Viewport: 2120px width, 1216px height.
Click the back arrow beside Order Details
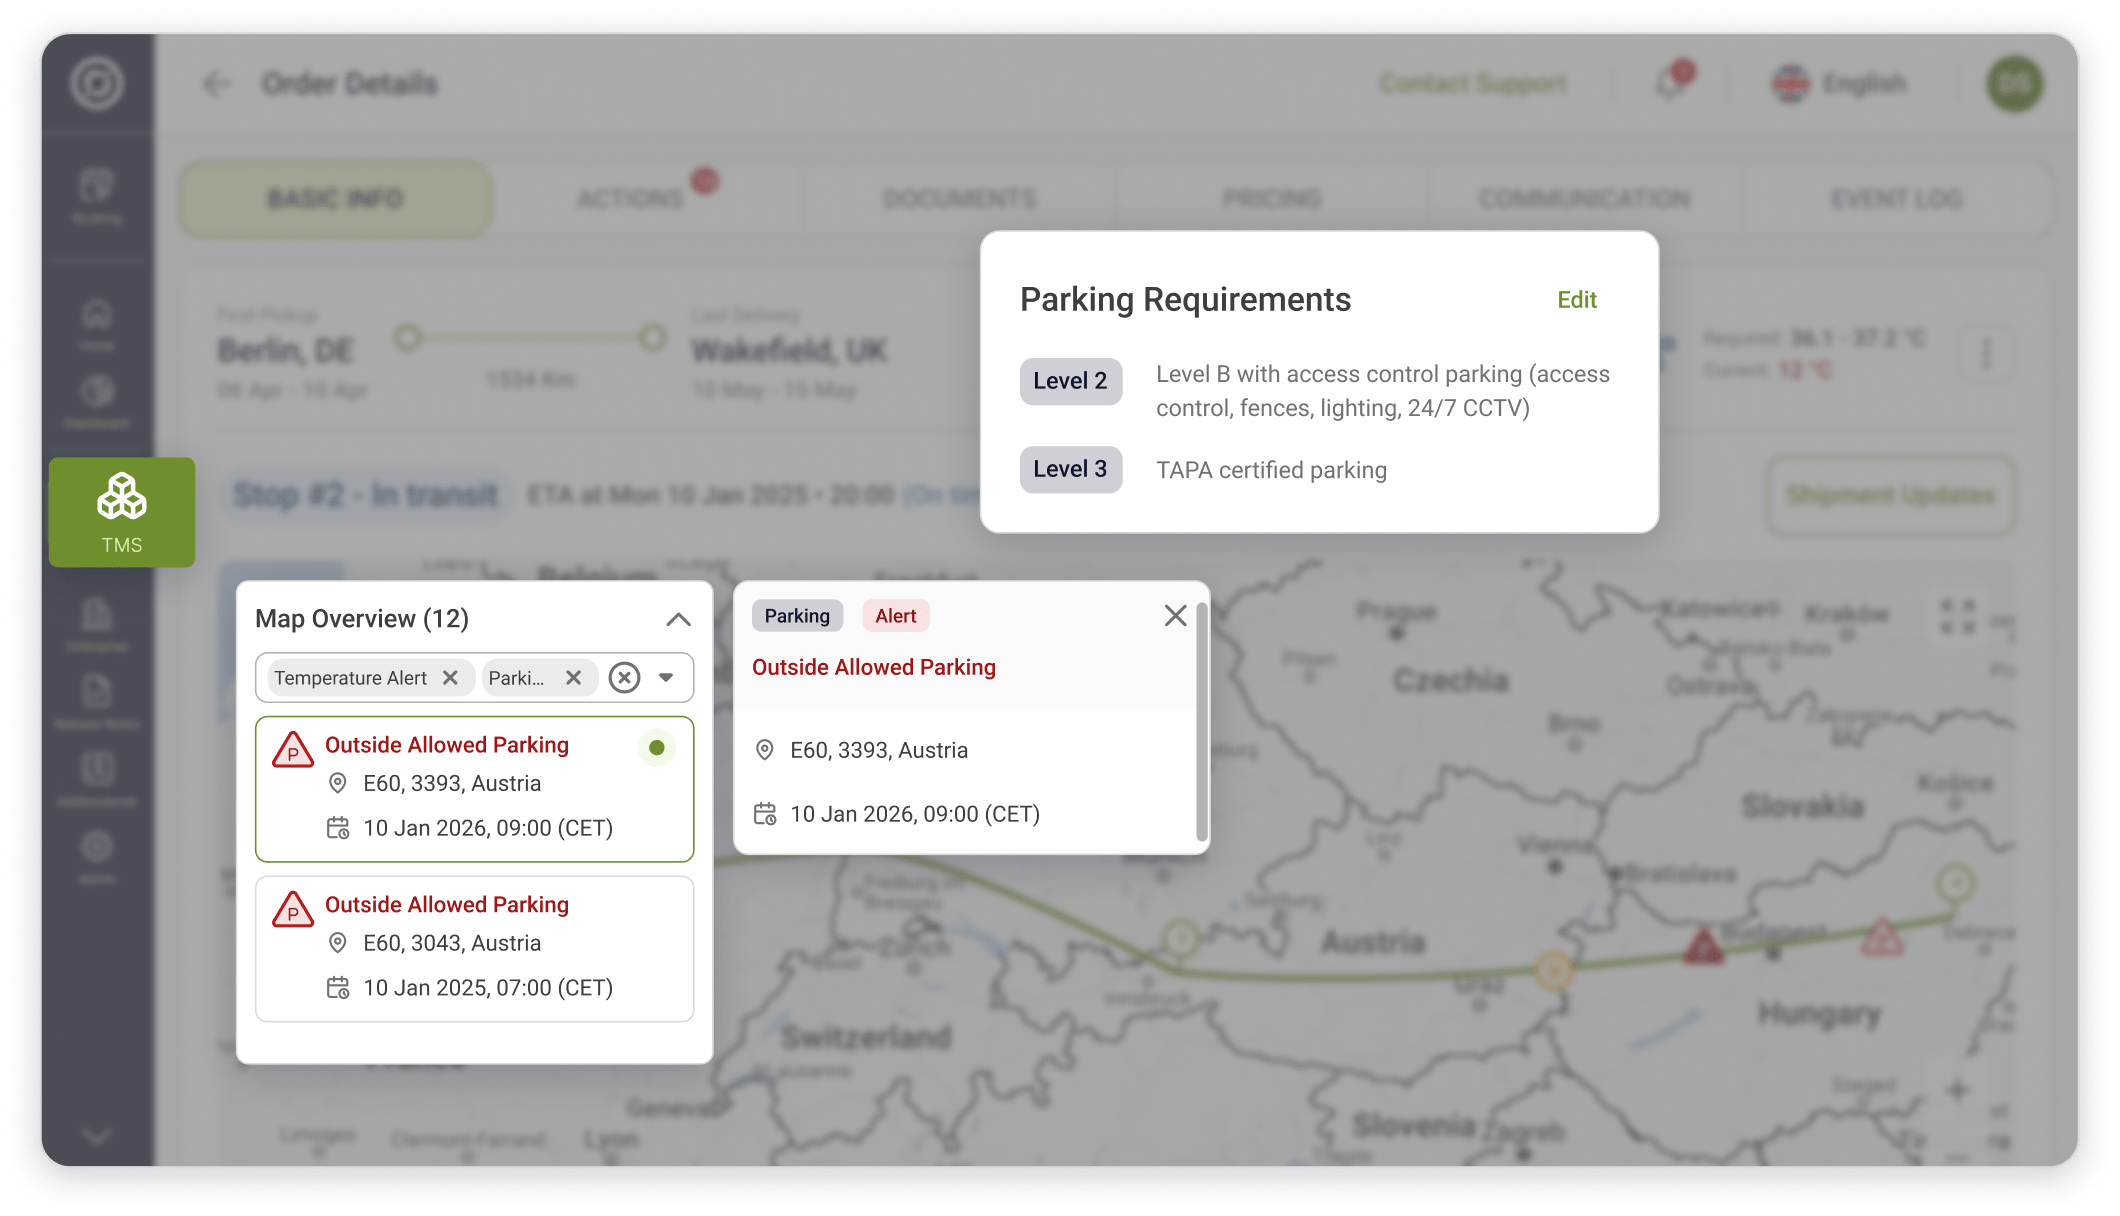point(216,84)
